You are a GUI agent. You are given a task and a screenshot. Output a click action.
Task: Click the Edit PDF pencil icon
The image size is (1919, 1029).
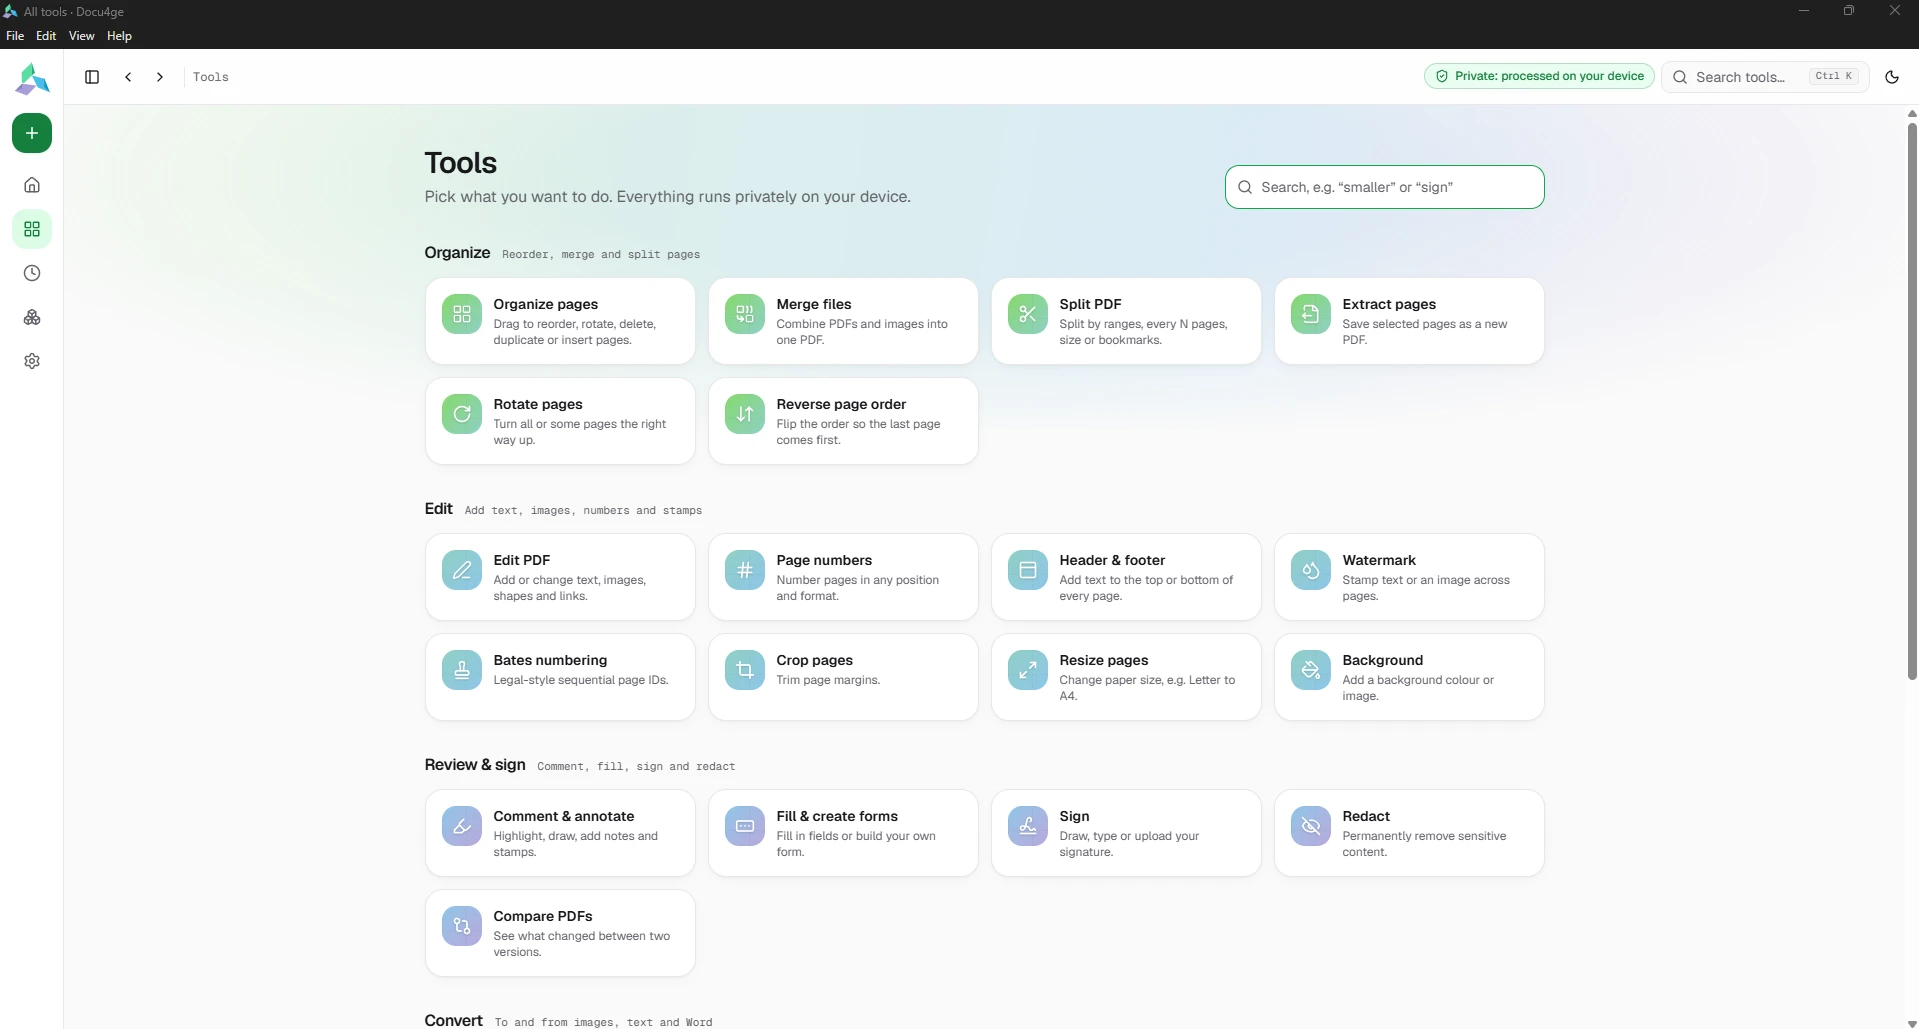[462, 570]
